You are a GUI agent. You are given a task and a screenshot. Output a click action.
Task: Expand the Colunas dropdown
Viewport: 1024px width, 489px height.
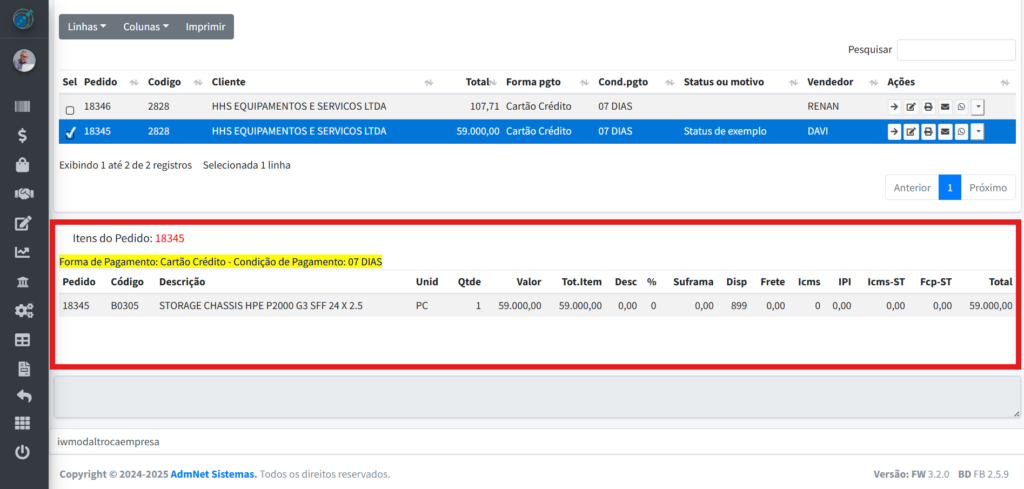[146, 27]
